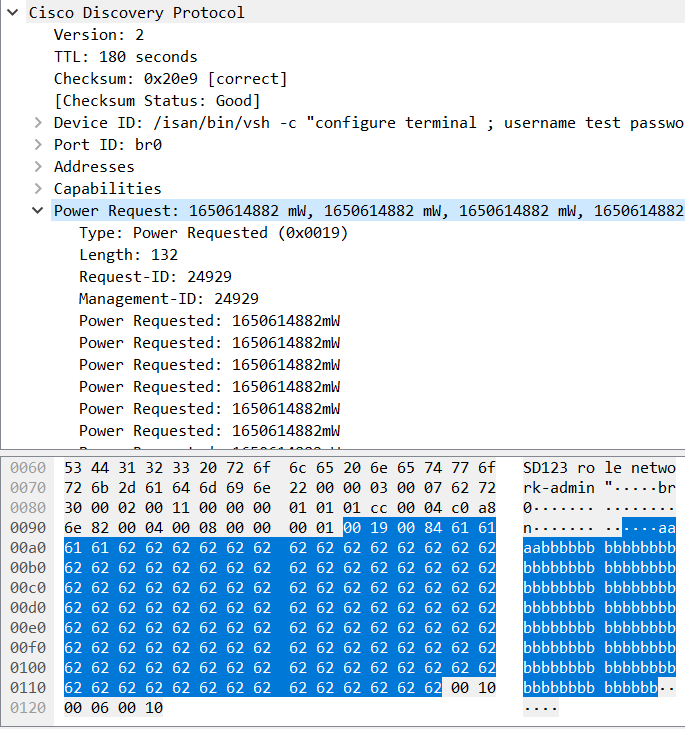
Task: Select Type: Power Requested (0x0019) row
Action: tap(213, 232)
